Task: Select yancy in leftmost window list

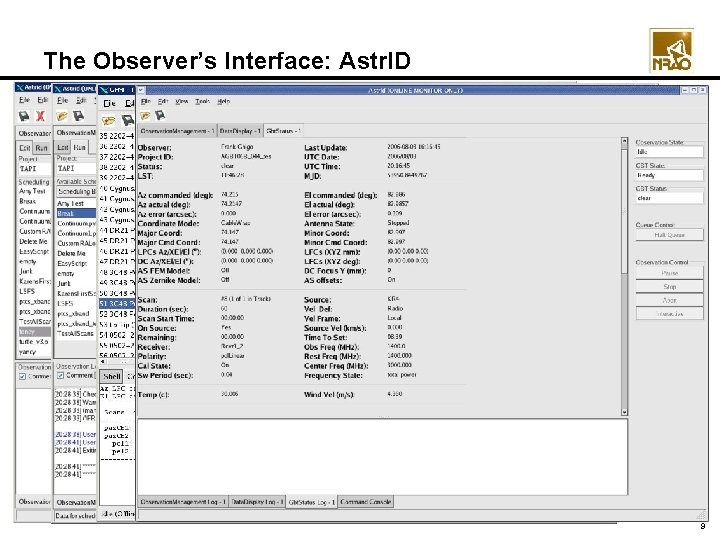Action: tap(27, 352)
